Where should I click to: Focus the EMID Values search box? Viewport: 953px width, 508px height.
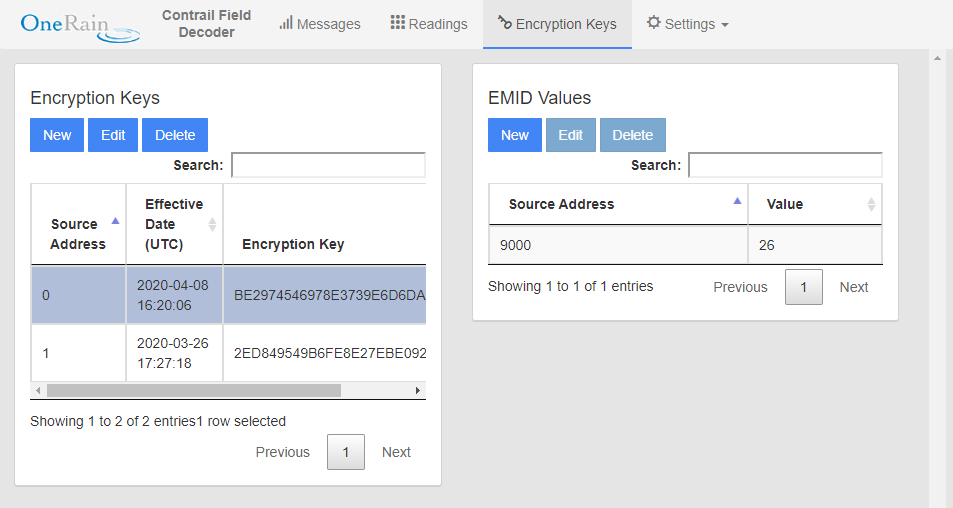(785, 165)
